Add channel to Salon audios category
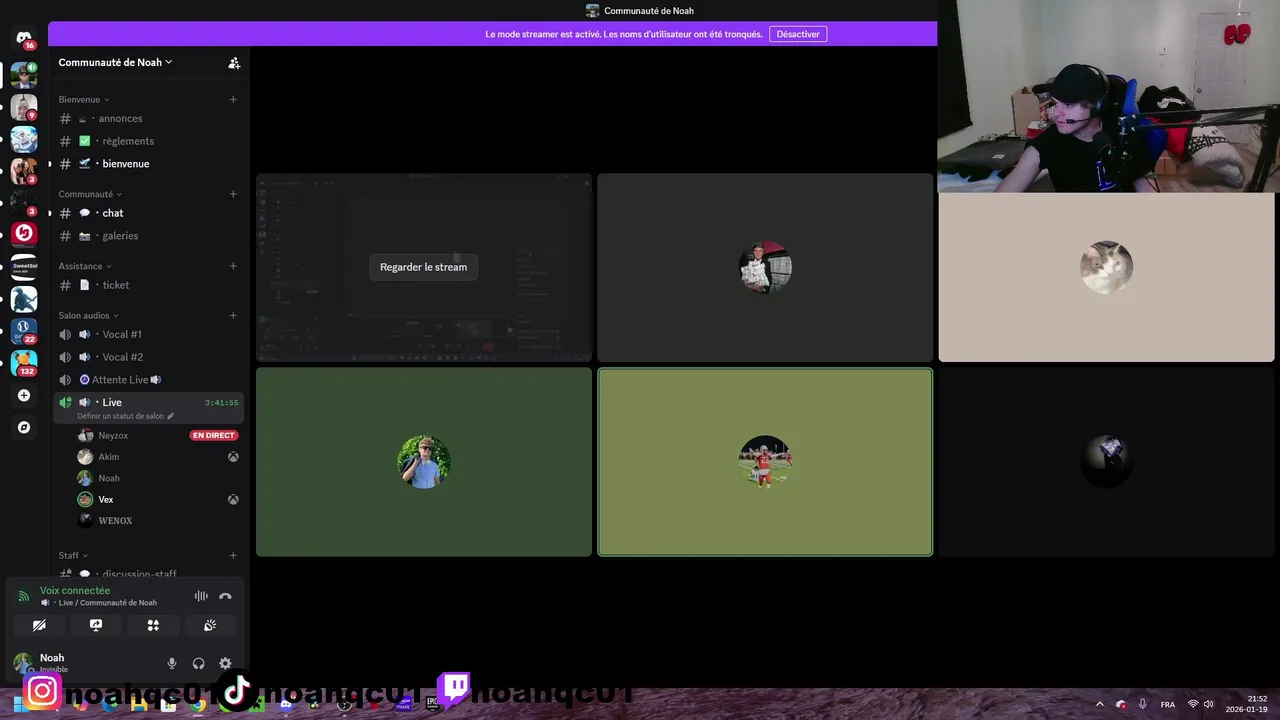The height and width of the screenshot is (720, 1280). pos(233,315)
